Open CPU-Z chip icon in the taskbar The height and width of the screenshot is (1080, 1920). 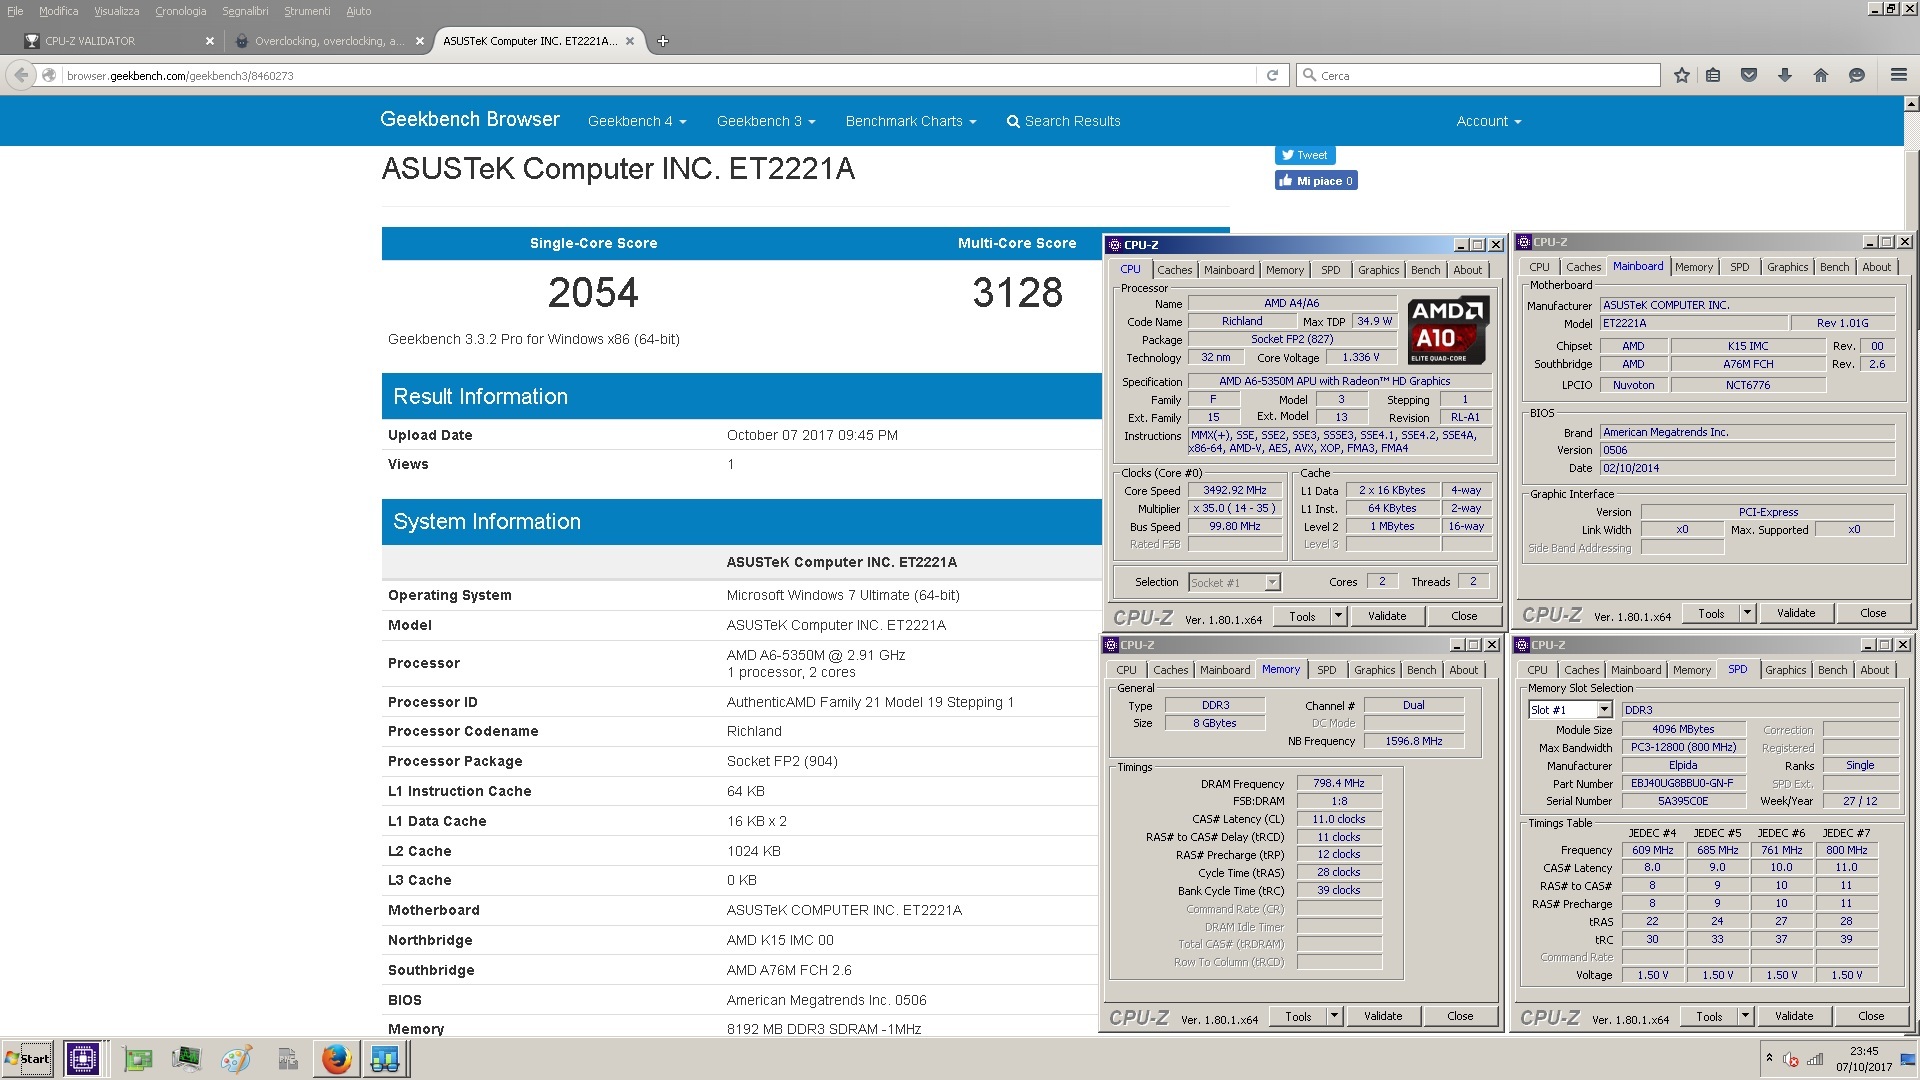click(x=82, y=1058)
